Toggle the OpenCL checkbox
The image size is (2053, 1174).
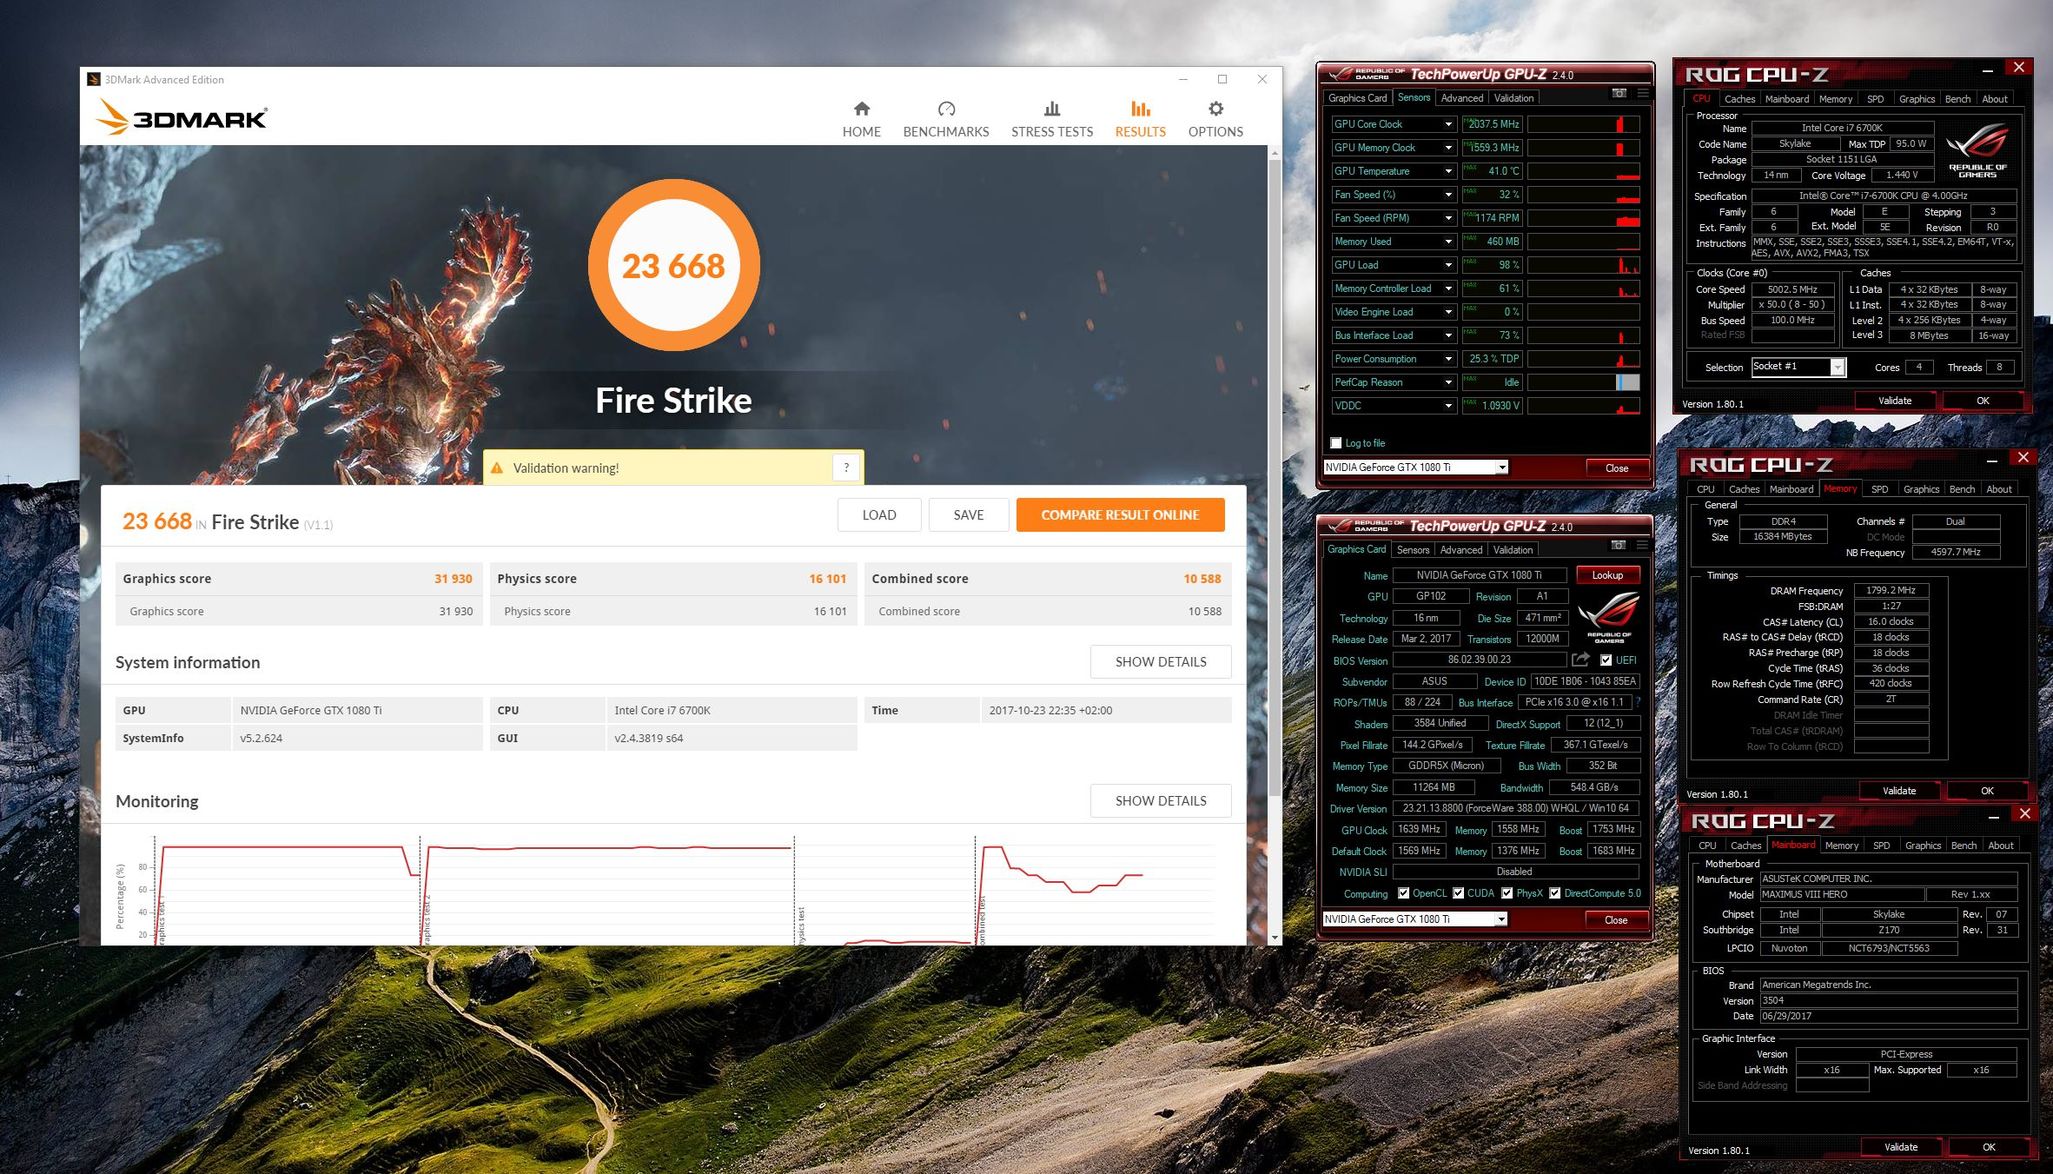[1403, 893]
